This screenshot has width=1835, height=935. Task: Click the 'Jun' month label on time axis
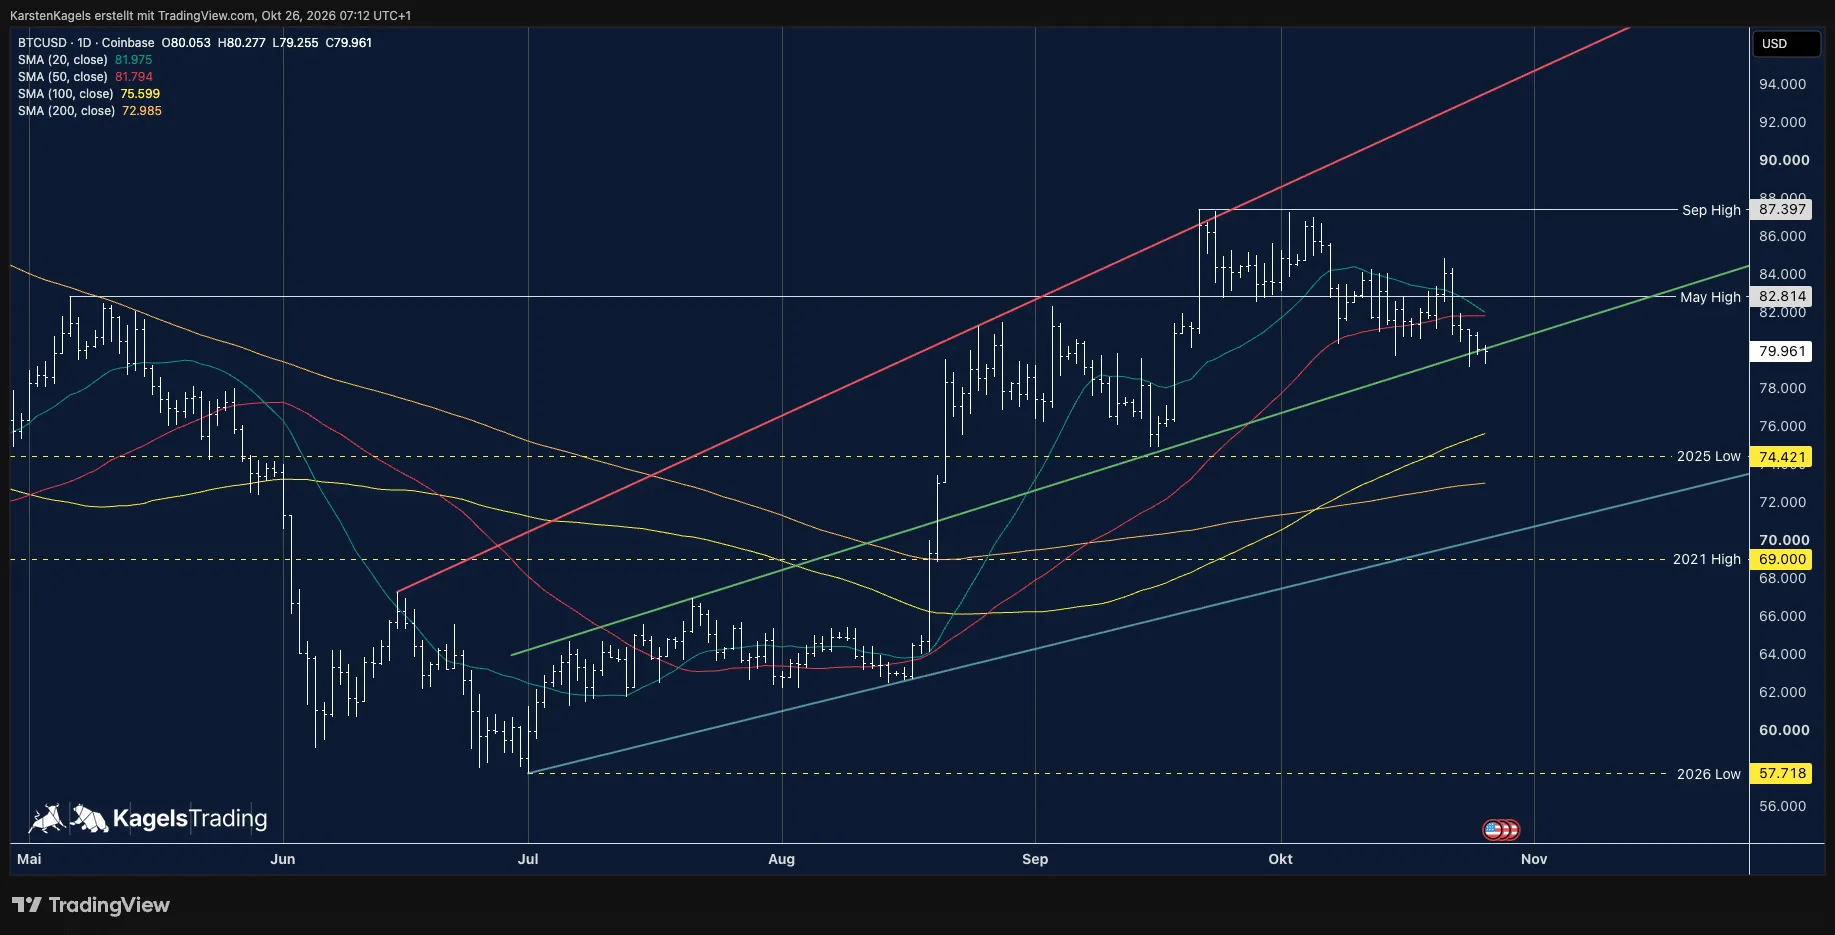[x=283, y=859]
